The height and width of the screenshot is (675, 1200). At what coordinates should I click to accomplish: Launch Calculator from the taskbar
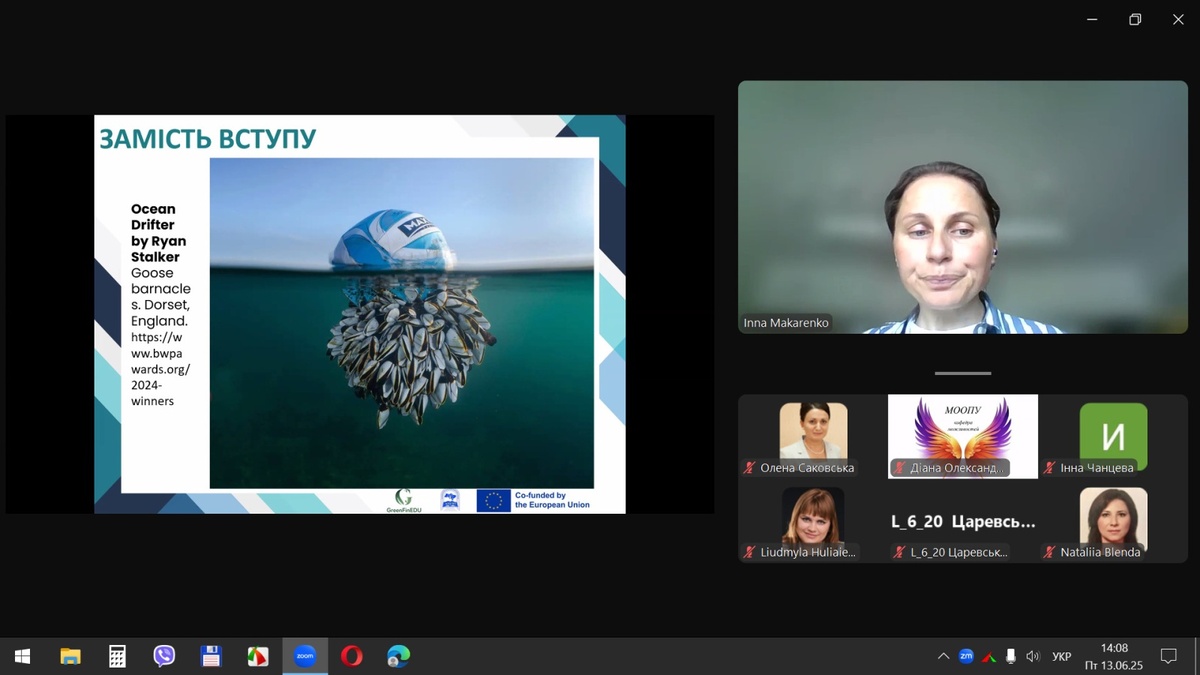117,656
